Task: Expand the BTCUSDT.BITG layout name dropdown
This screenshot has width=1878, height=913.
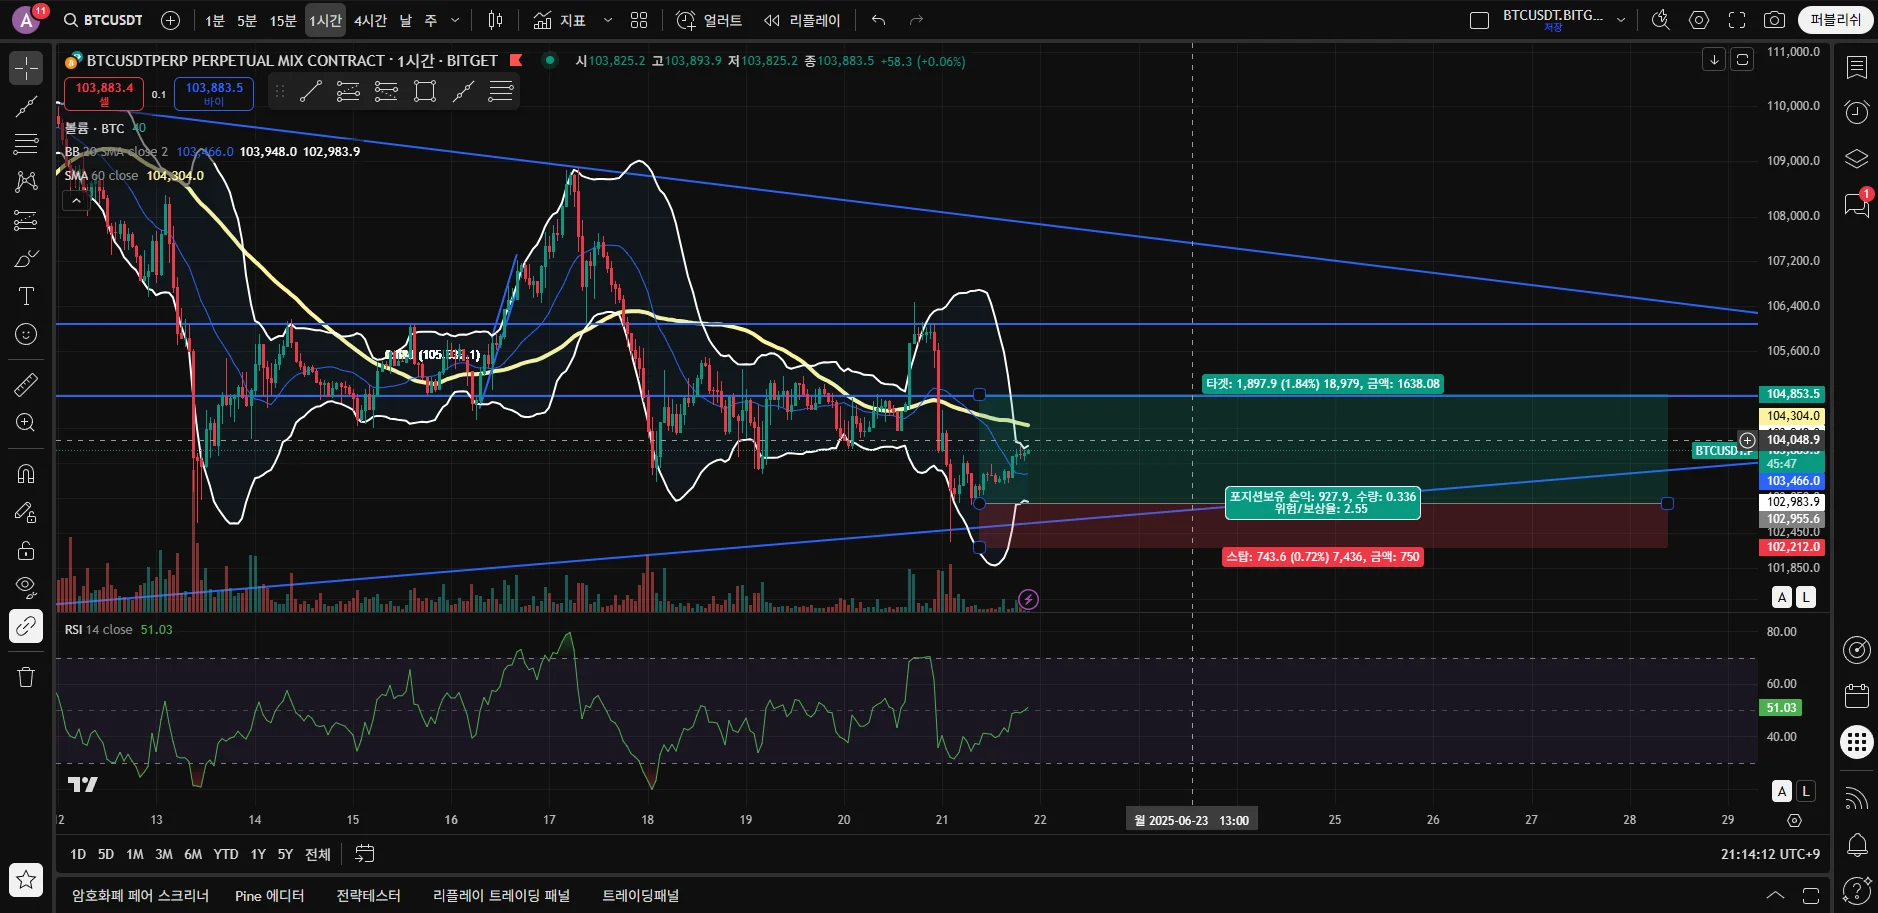Action: (1621, 20)
